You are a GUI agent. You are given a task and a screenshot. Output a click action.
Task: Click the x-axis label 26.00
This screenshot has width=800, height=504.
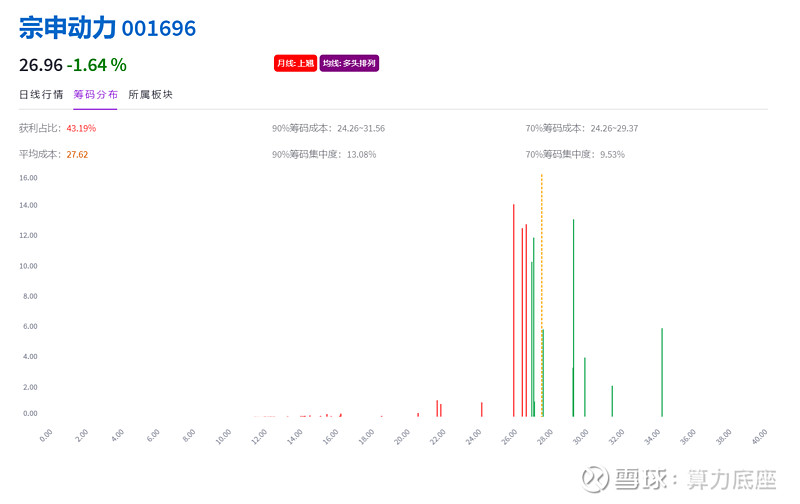tap(510, 437)
